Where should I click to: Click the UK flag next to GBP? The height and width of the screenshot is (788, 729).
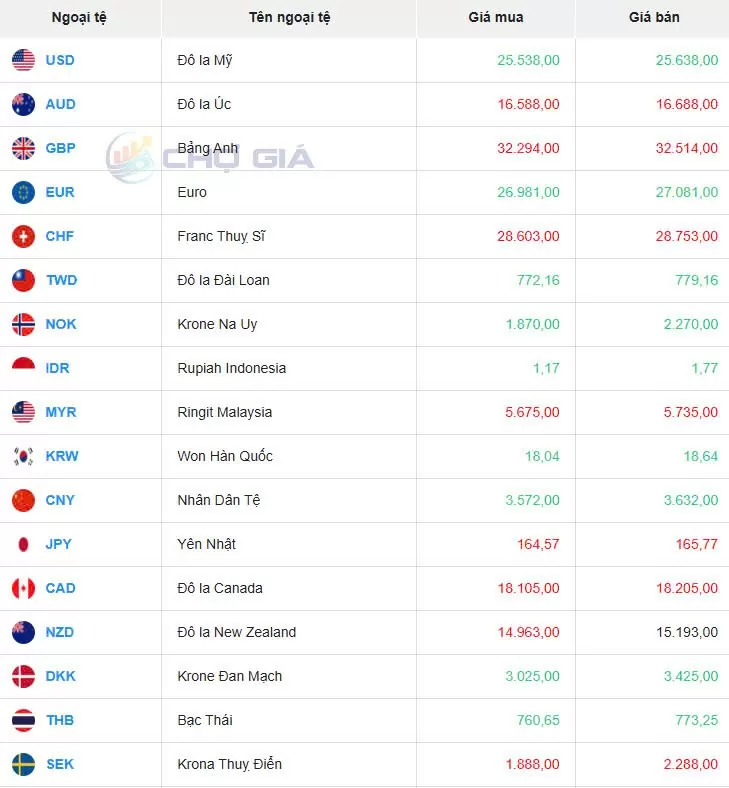click(23, 148)
